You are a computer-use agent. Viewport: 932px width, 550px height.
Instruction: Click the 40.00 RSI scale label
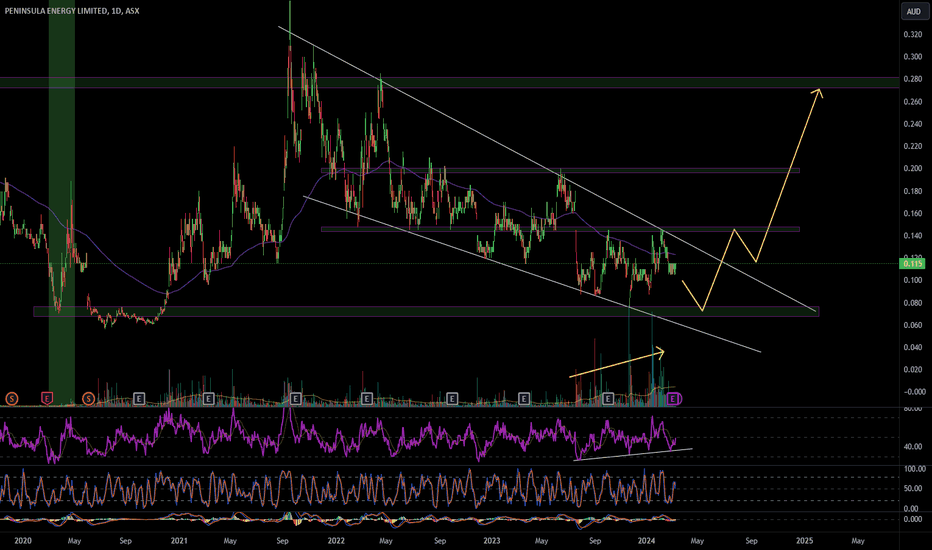913,447
